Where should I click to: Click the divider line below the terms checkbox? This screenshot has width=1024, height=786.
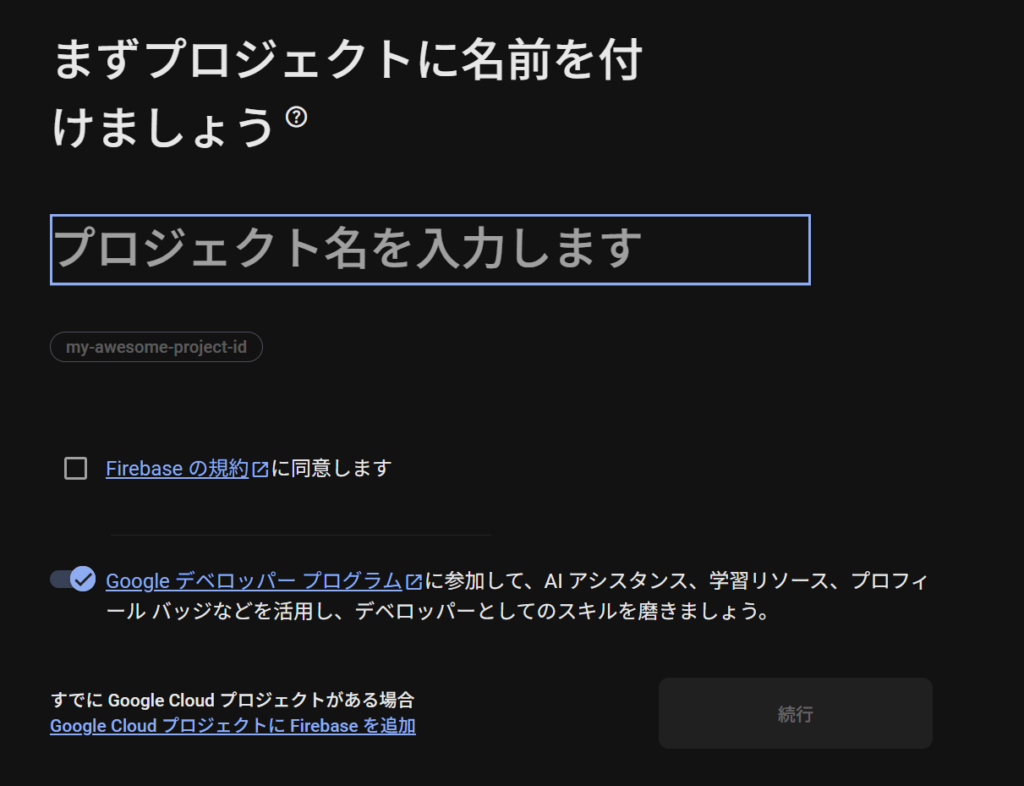300,535
